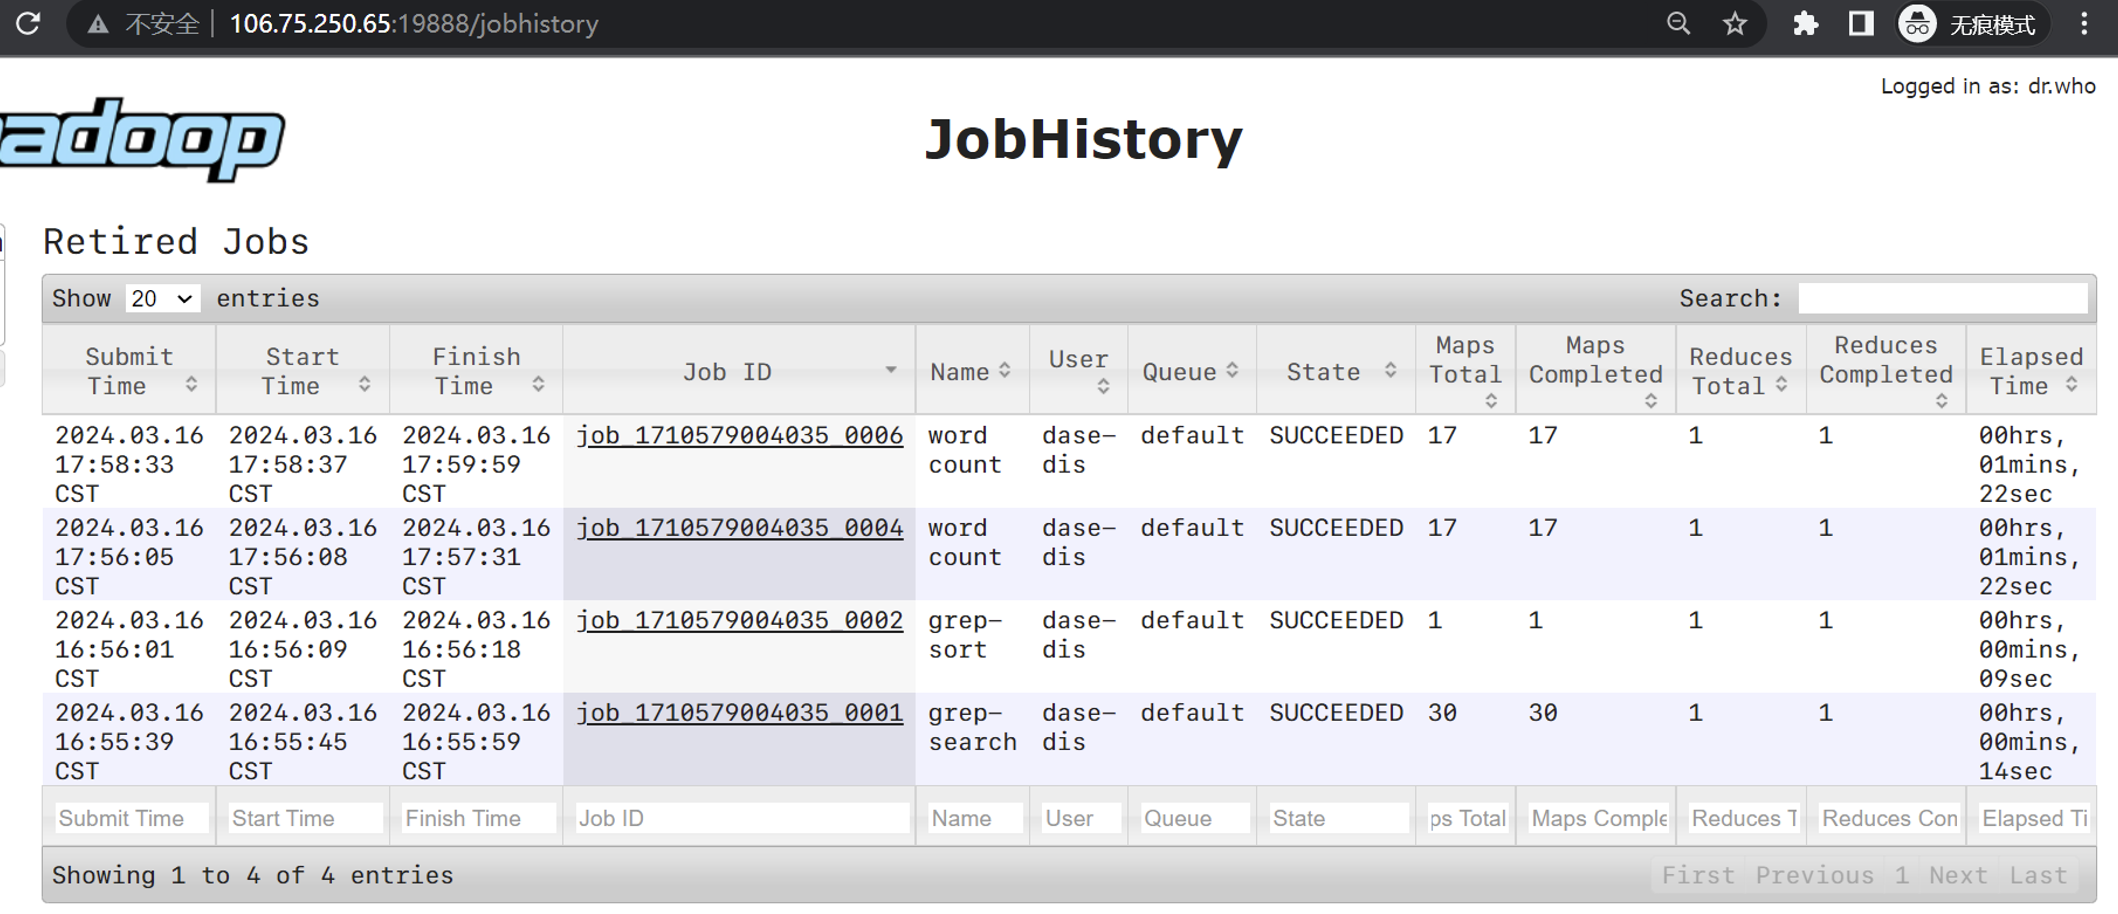
Task: Click Maps Total value '30'
Action: (x=1442, y=713)
